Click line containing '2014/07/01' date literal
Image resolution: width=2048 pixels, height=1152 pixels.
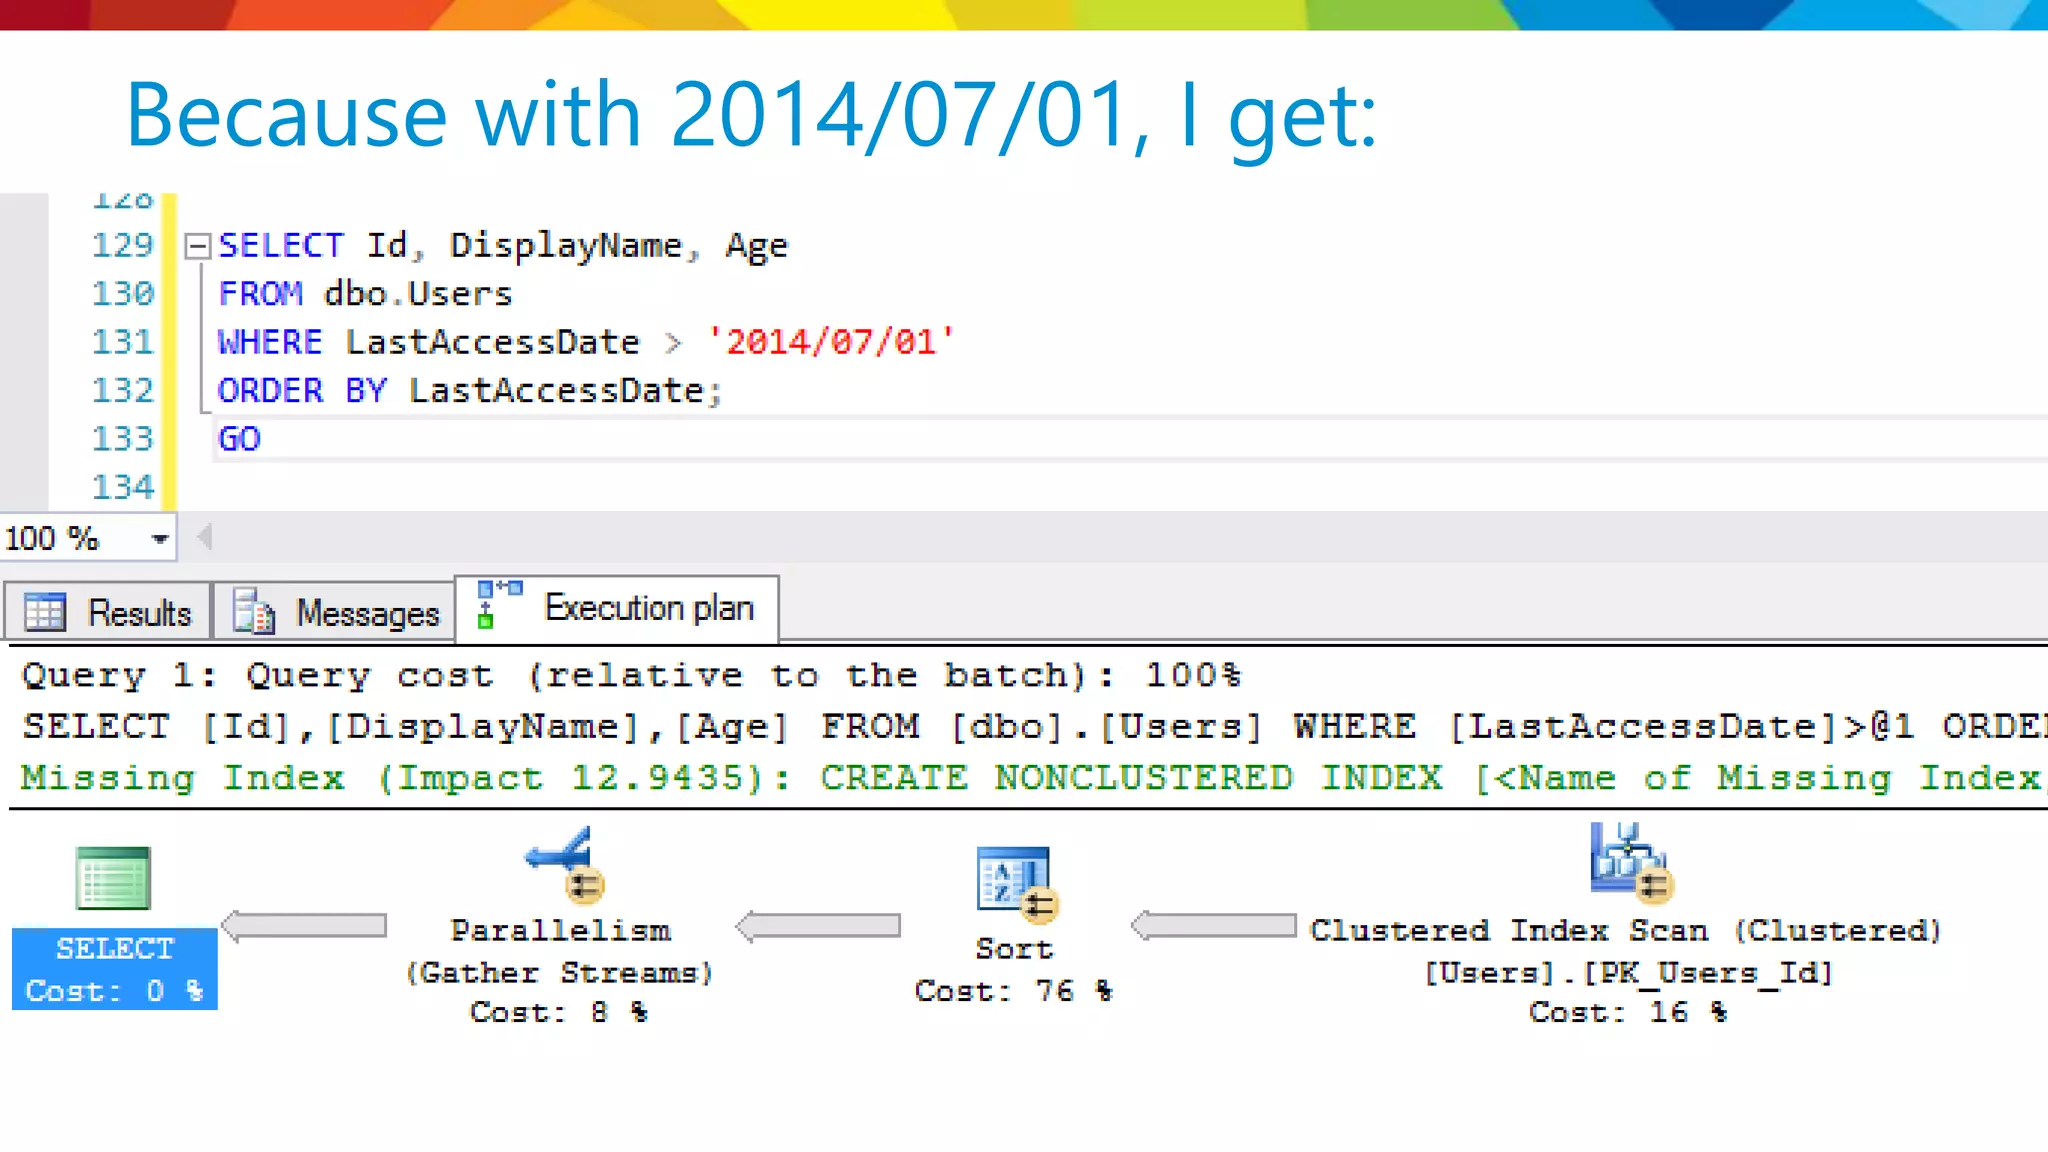pyautogui.click(x=830, y=342)
